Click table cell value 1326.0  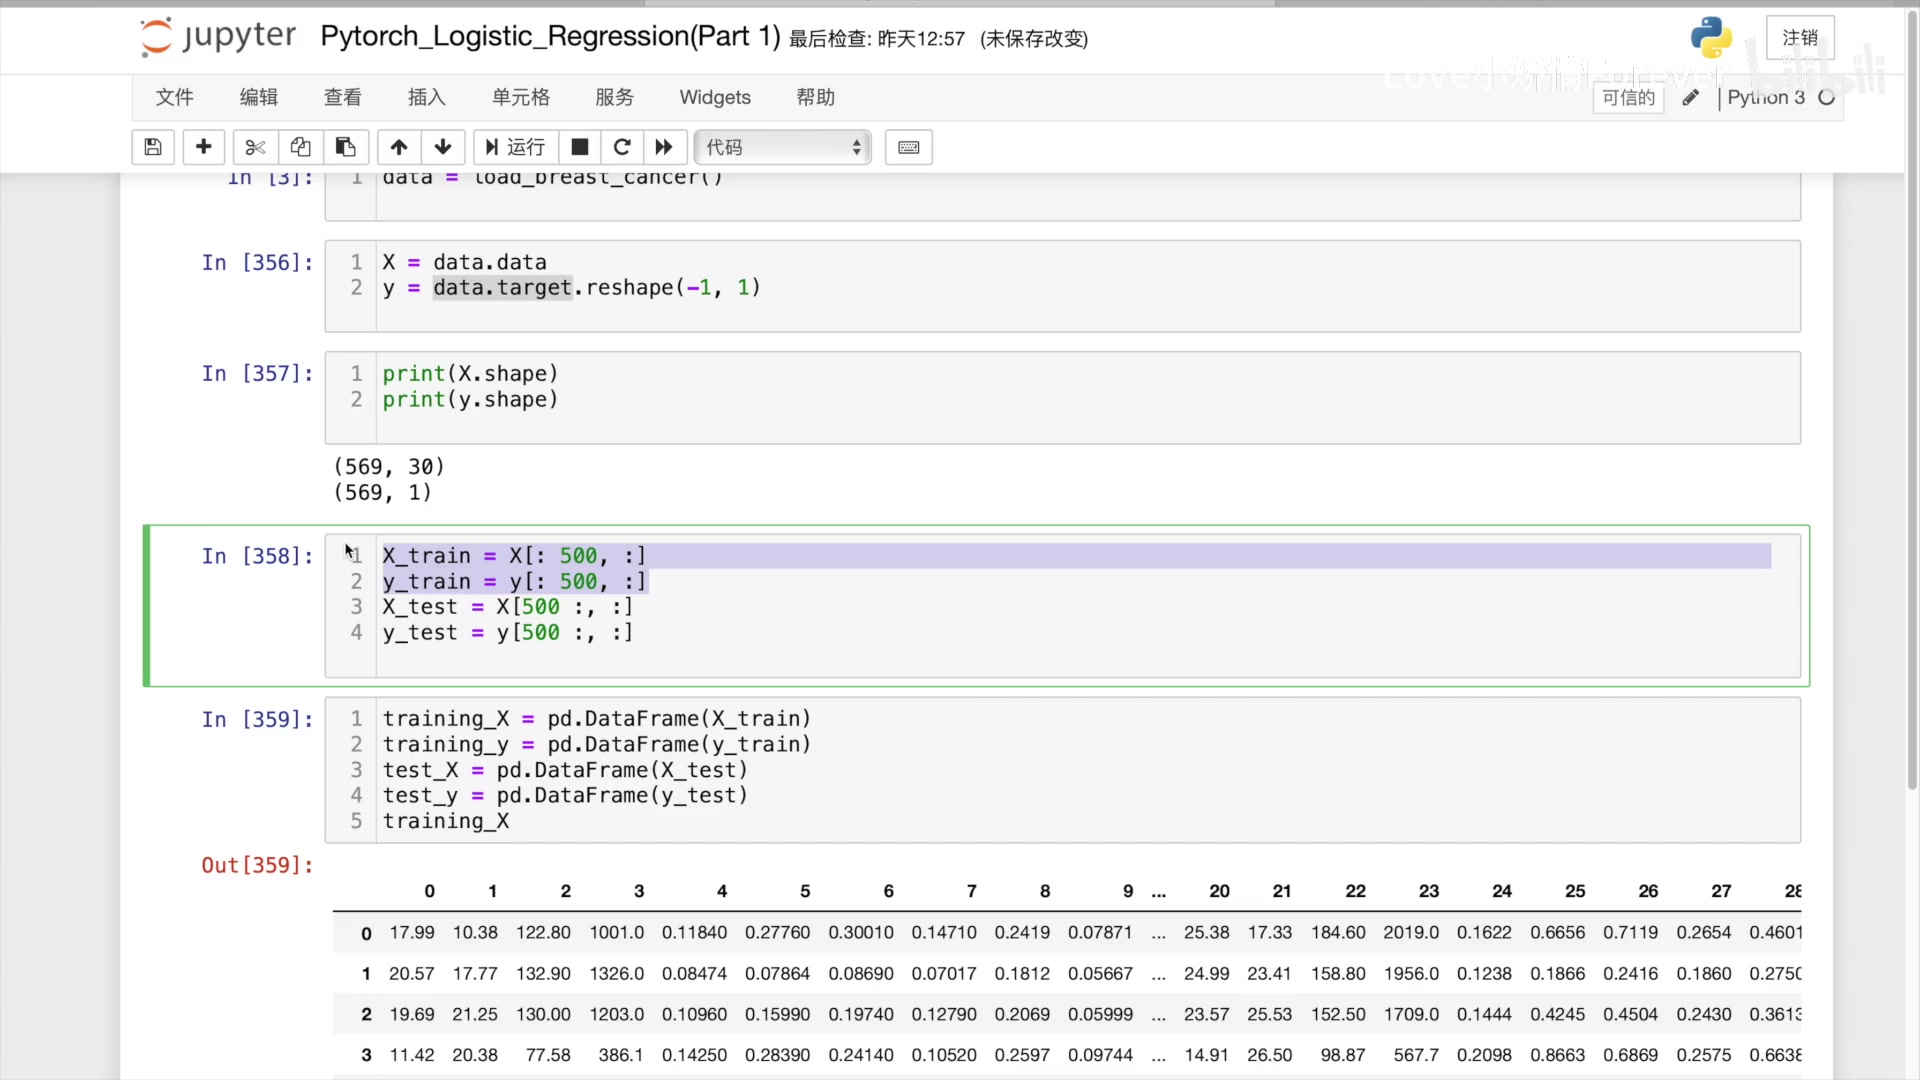point(616,973)
